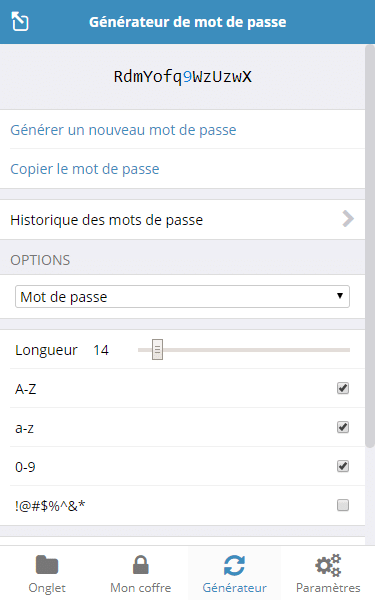Click the vertical scrollbar on the right

370,245
